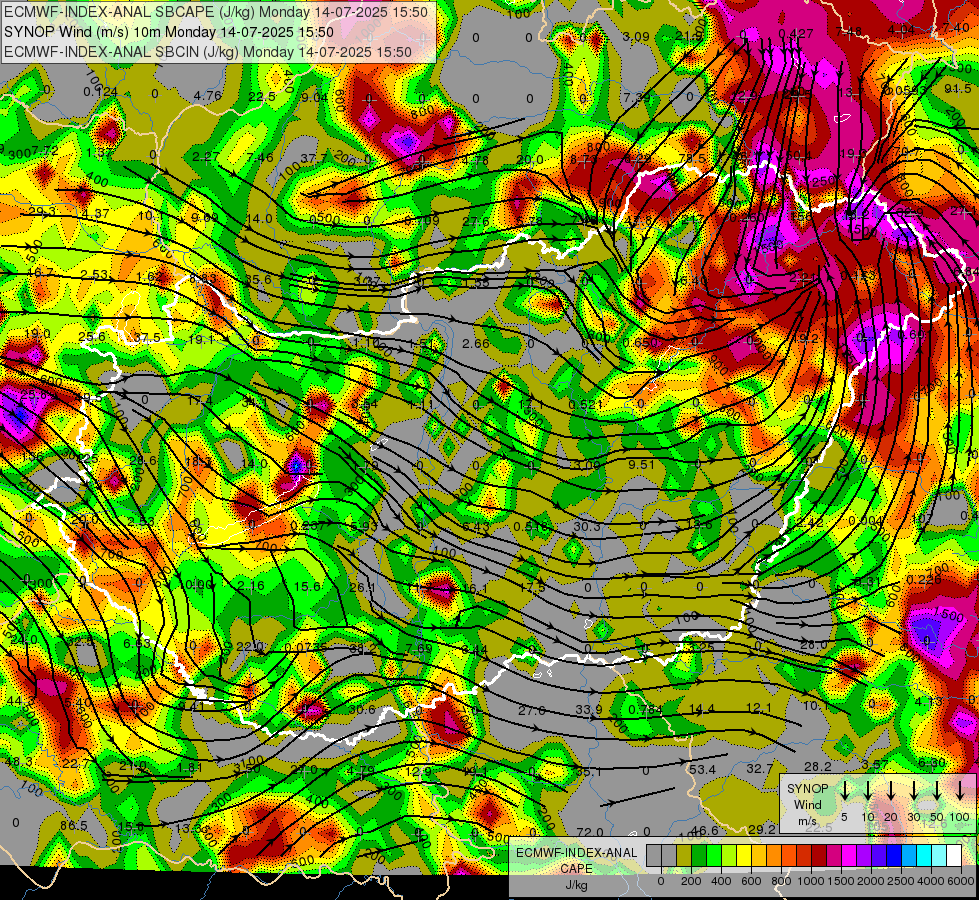Pick the bright magenta swatch in CAPE legend
The width and height of the screenshot is (979, 900).
[849, 856]
